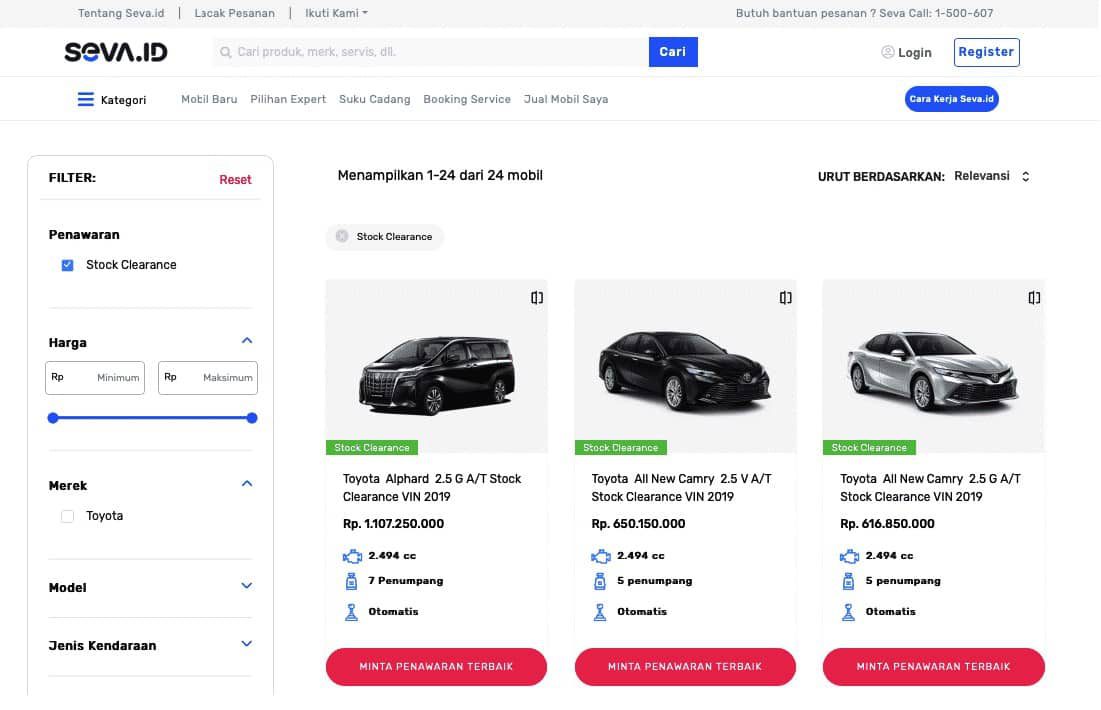
Task: Open Lacak Pesanan link
Action: coord(235,13)
